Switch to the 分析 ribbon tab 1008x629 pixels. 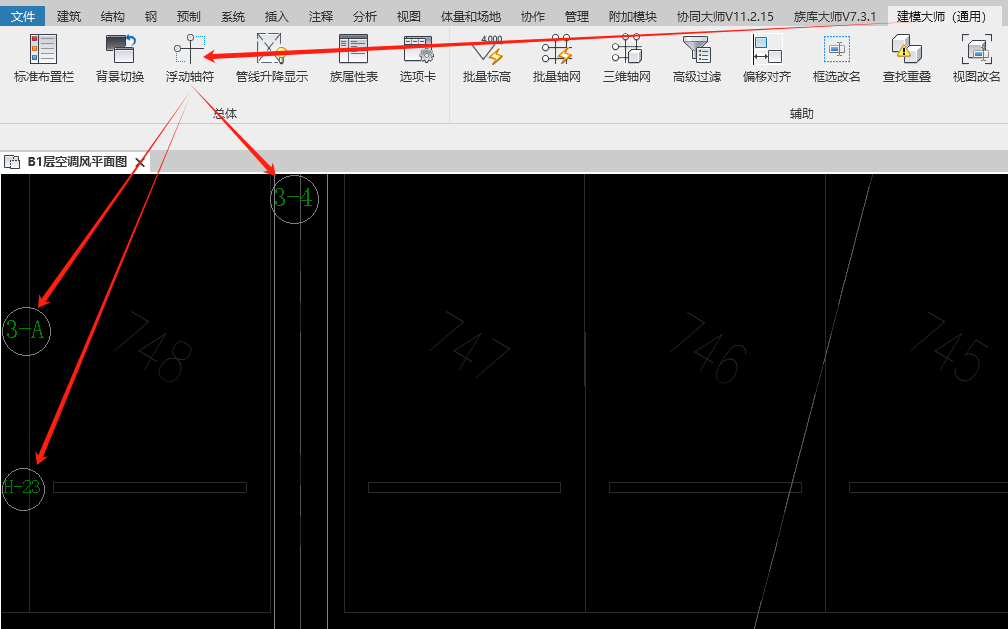(x=364, y=17)
